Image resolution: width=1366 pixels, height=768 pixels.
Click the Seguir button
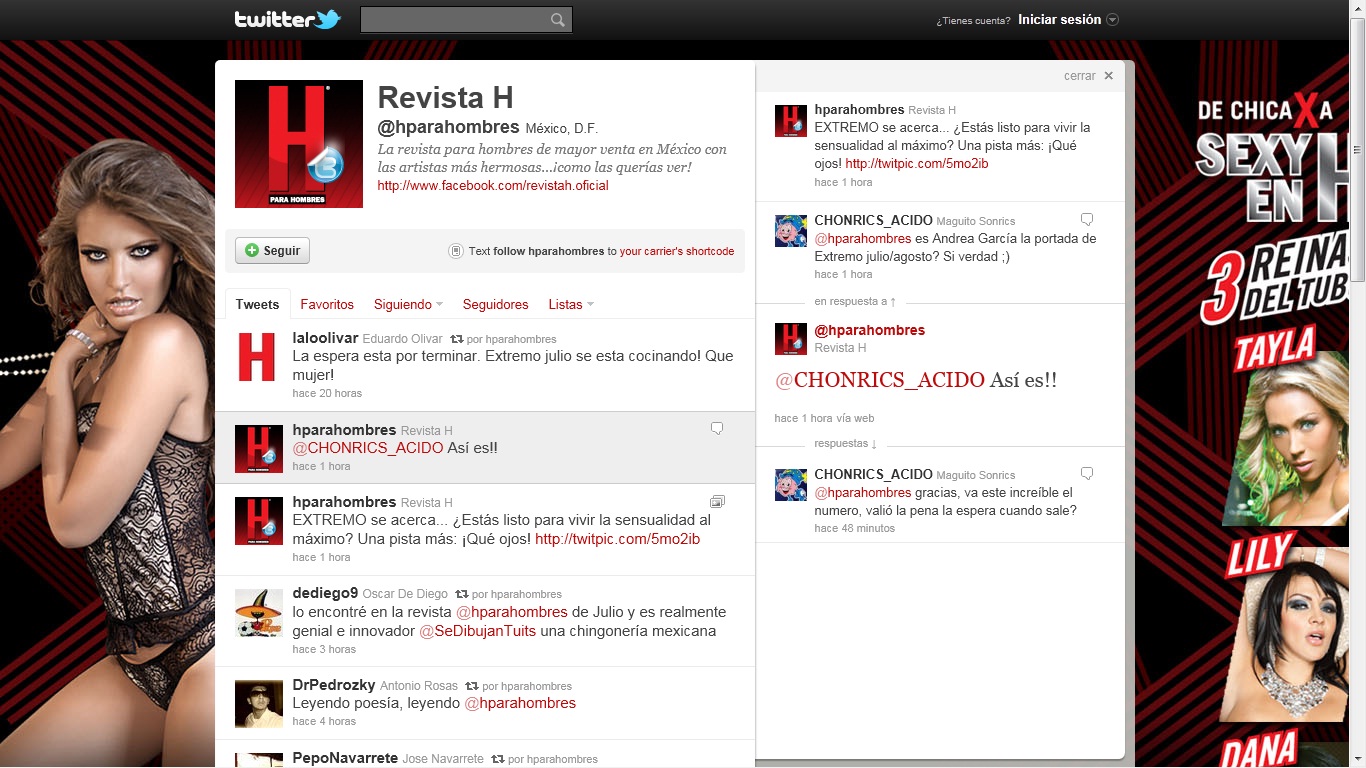click(x=272, y=250)
